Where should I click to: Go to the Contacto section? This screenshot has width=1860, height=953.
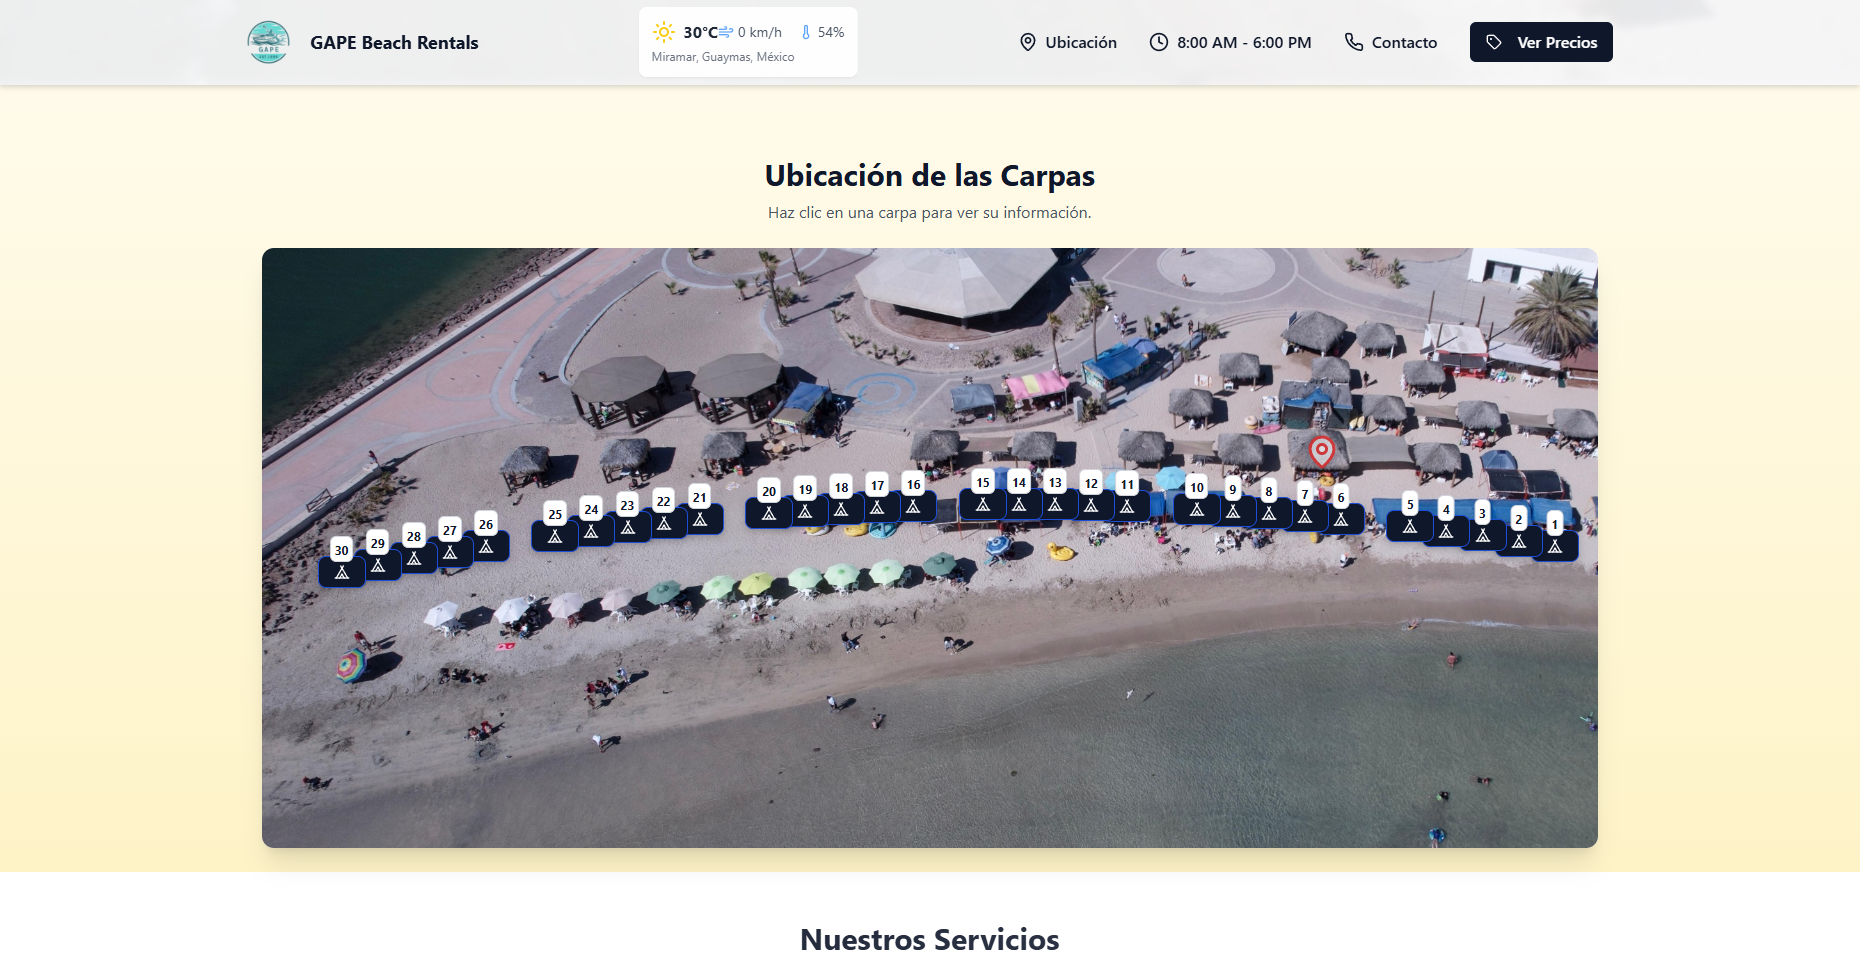[x=1390, y=42]
